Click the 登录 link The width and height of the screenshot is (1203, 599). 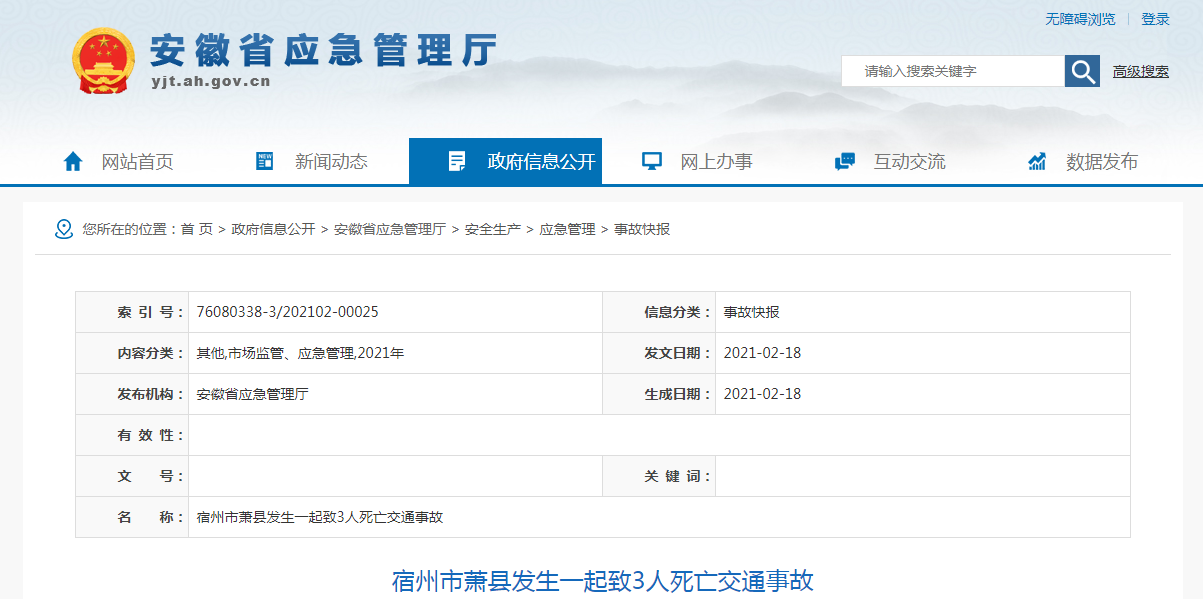[x=1155, y=19]
